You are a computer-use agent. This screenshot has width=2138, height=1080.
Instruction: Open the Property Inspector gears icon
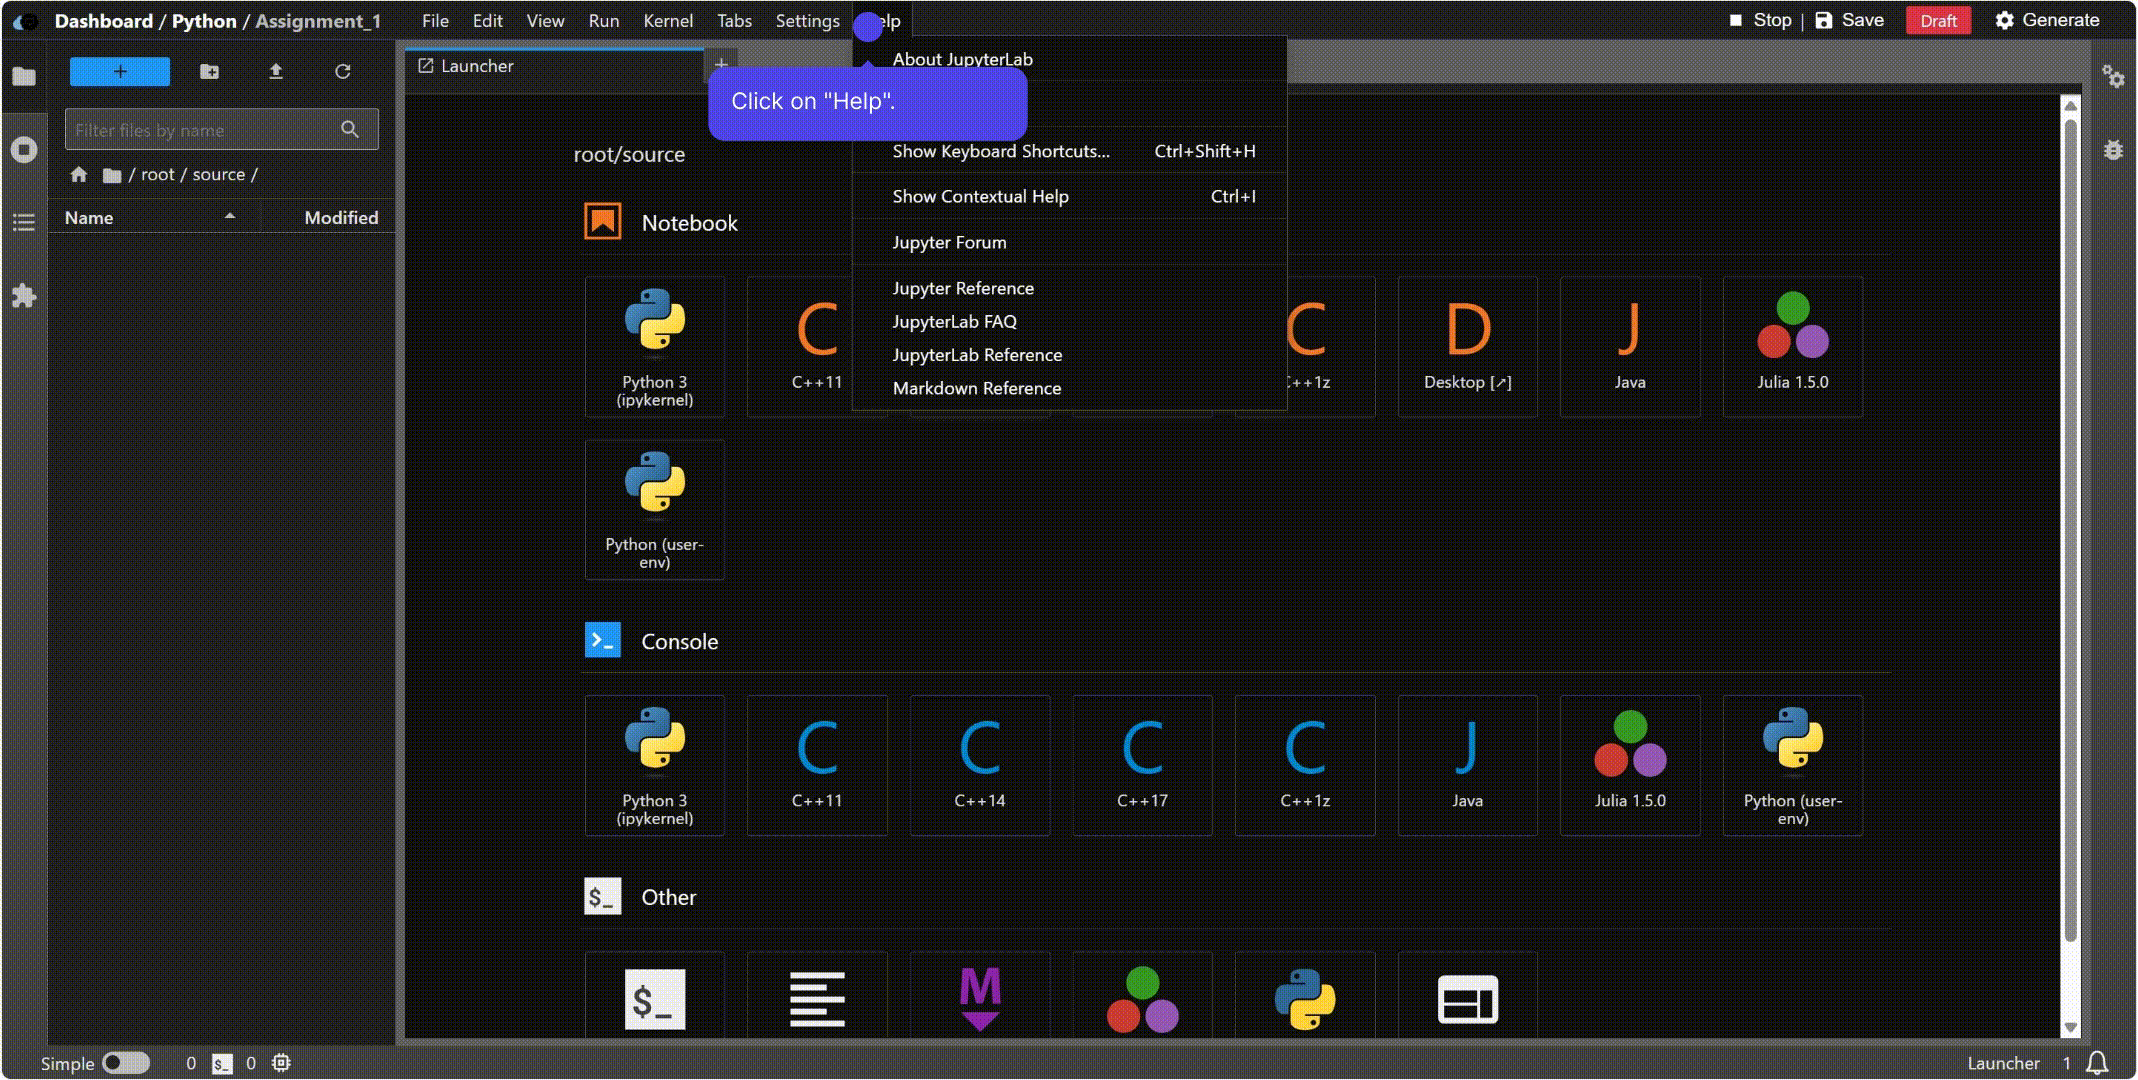[2113, 77]
